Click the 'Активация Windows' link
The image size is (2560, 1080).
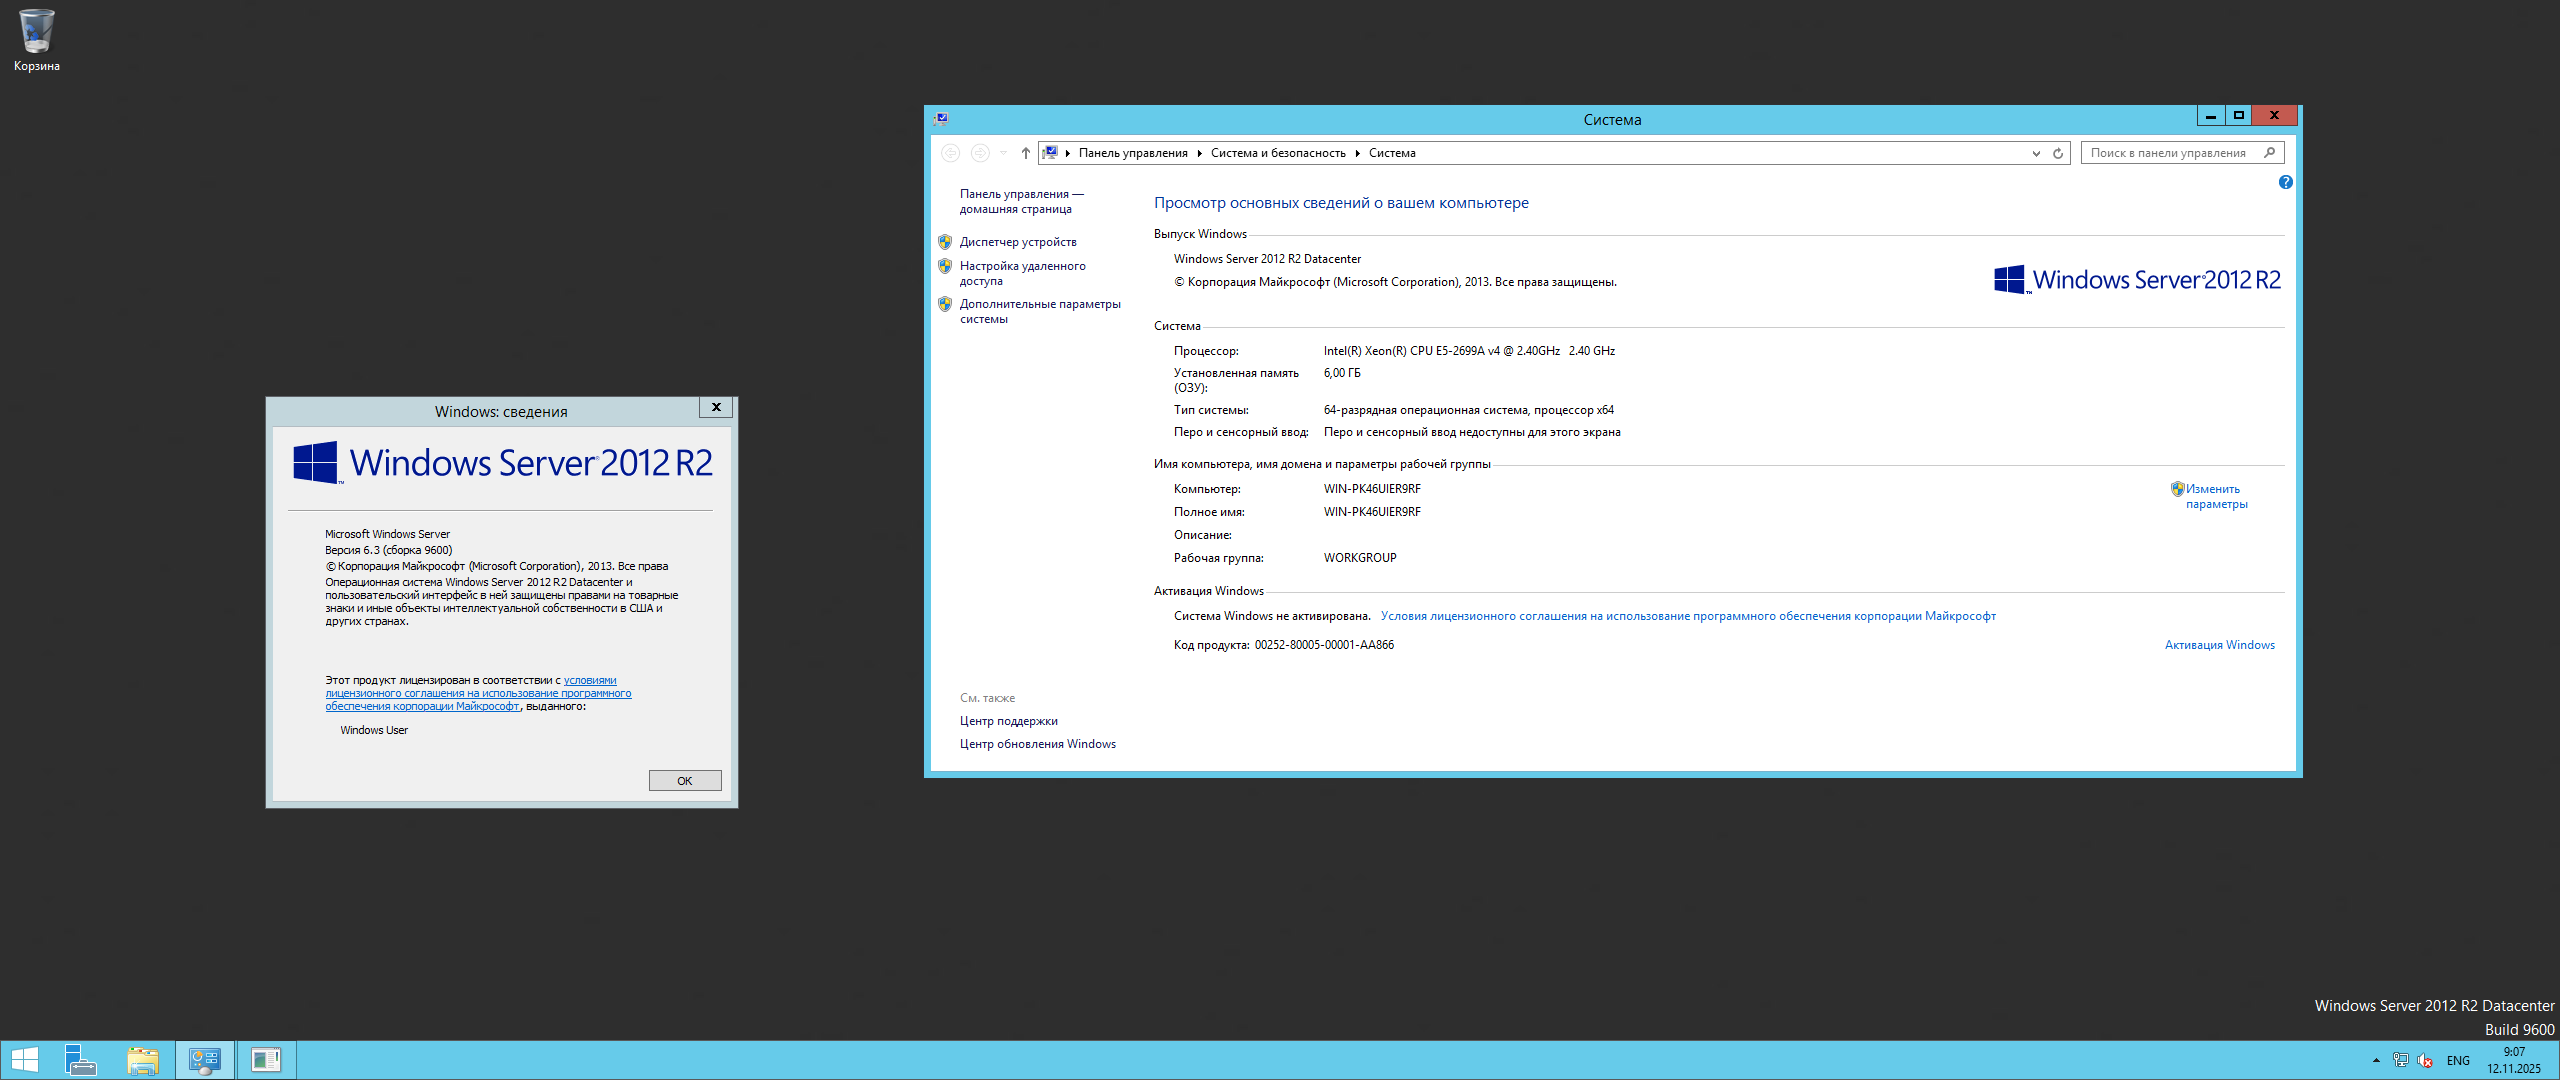point(2219,645)
